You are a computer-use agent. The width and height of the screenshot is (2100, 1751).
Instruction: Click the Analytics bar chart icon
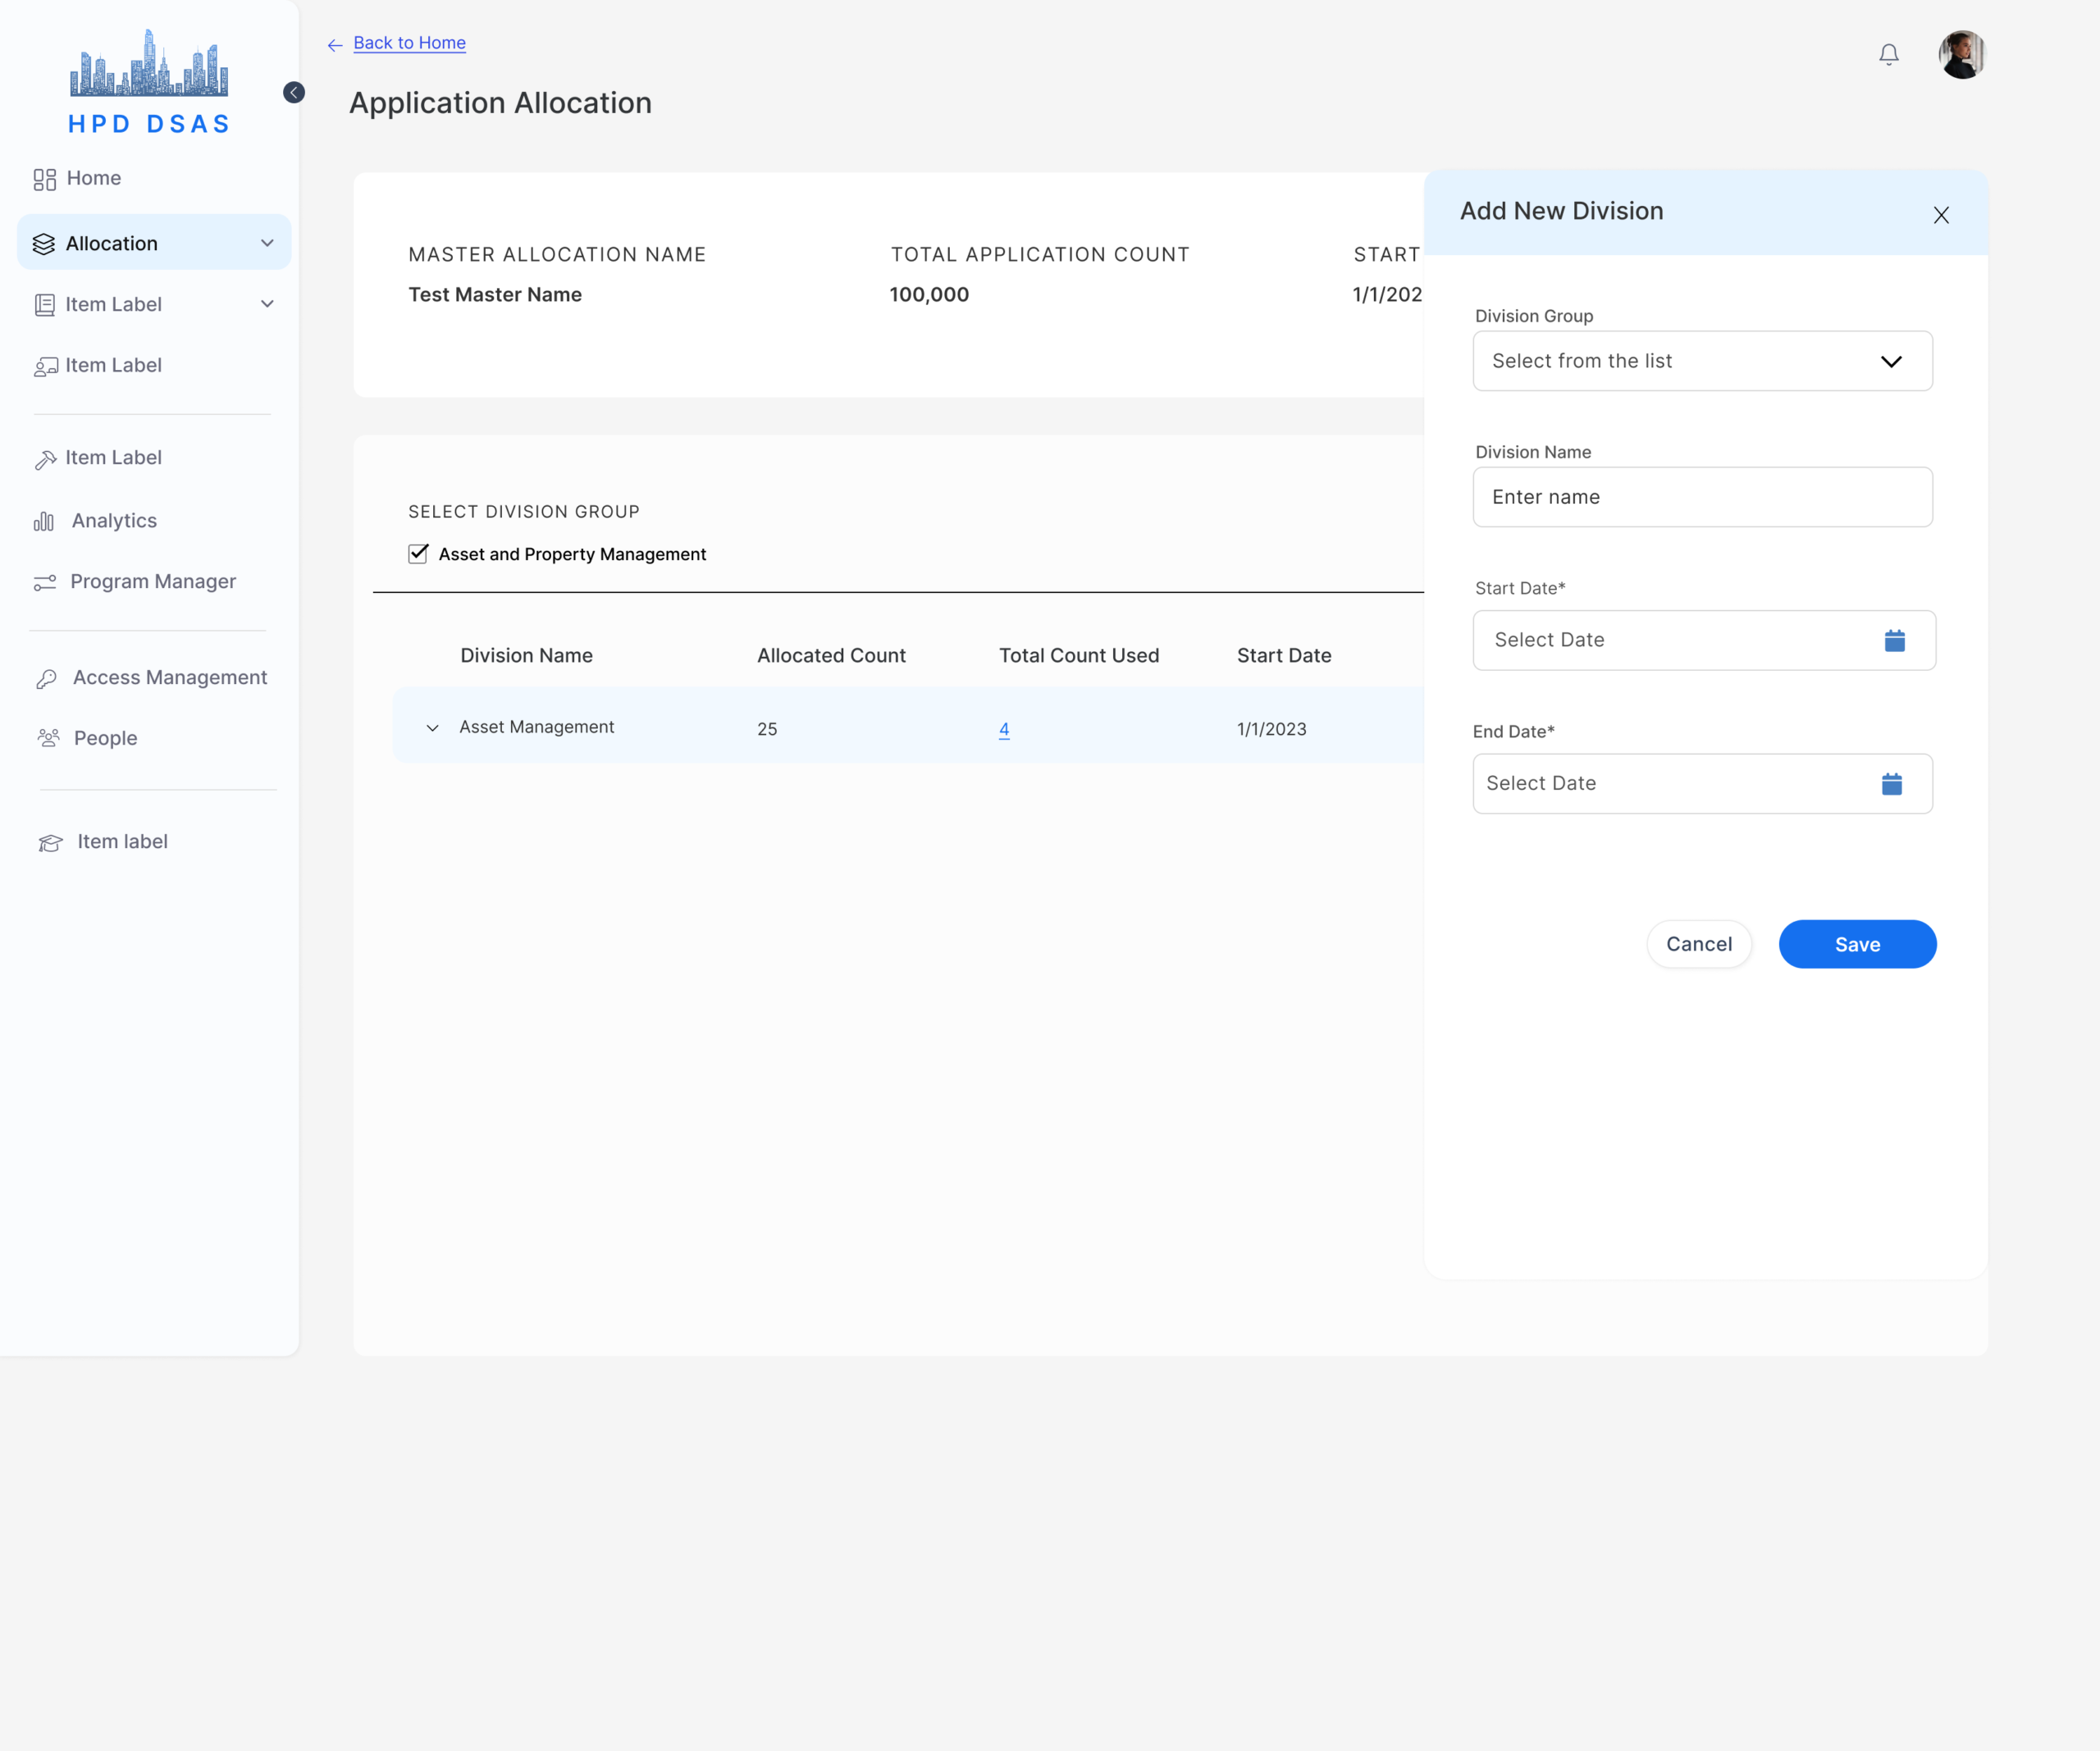tap(44, 521)
